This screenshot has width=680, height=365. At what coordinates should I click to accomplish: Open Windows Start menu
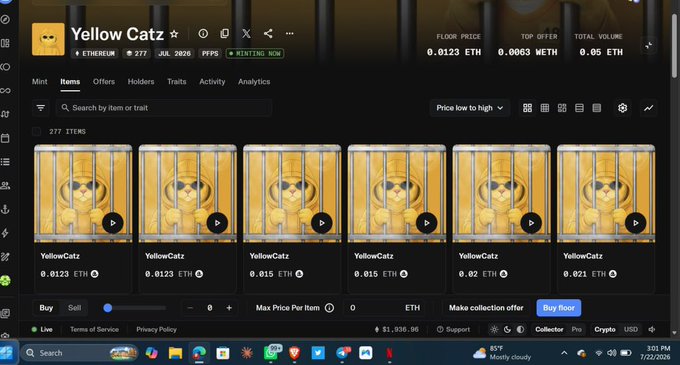click(x=7, y=353)
